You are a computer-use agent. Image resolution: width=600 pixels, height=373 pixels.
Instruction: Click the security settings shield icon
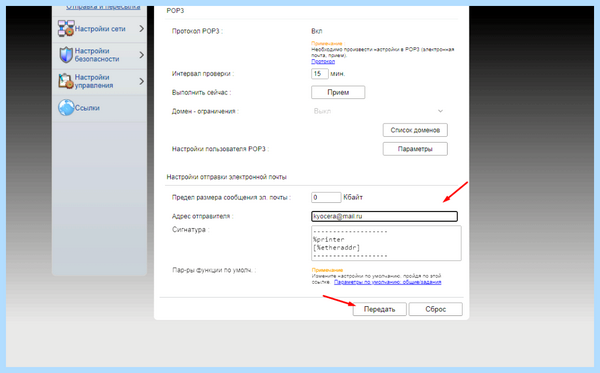[x=66, y=55]
